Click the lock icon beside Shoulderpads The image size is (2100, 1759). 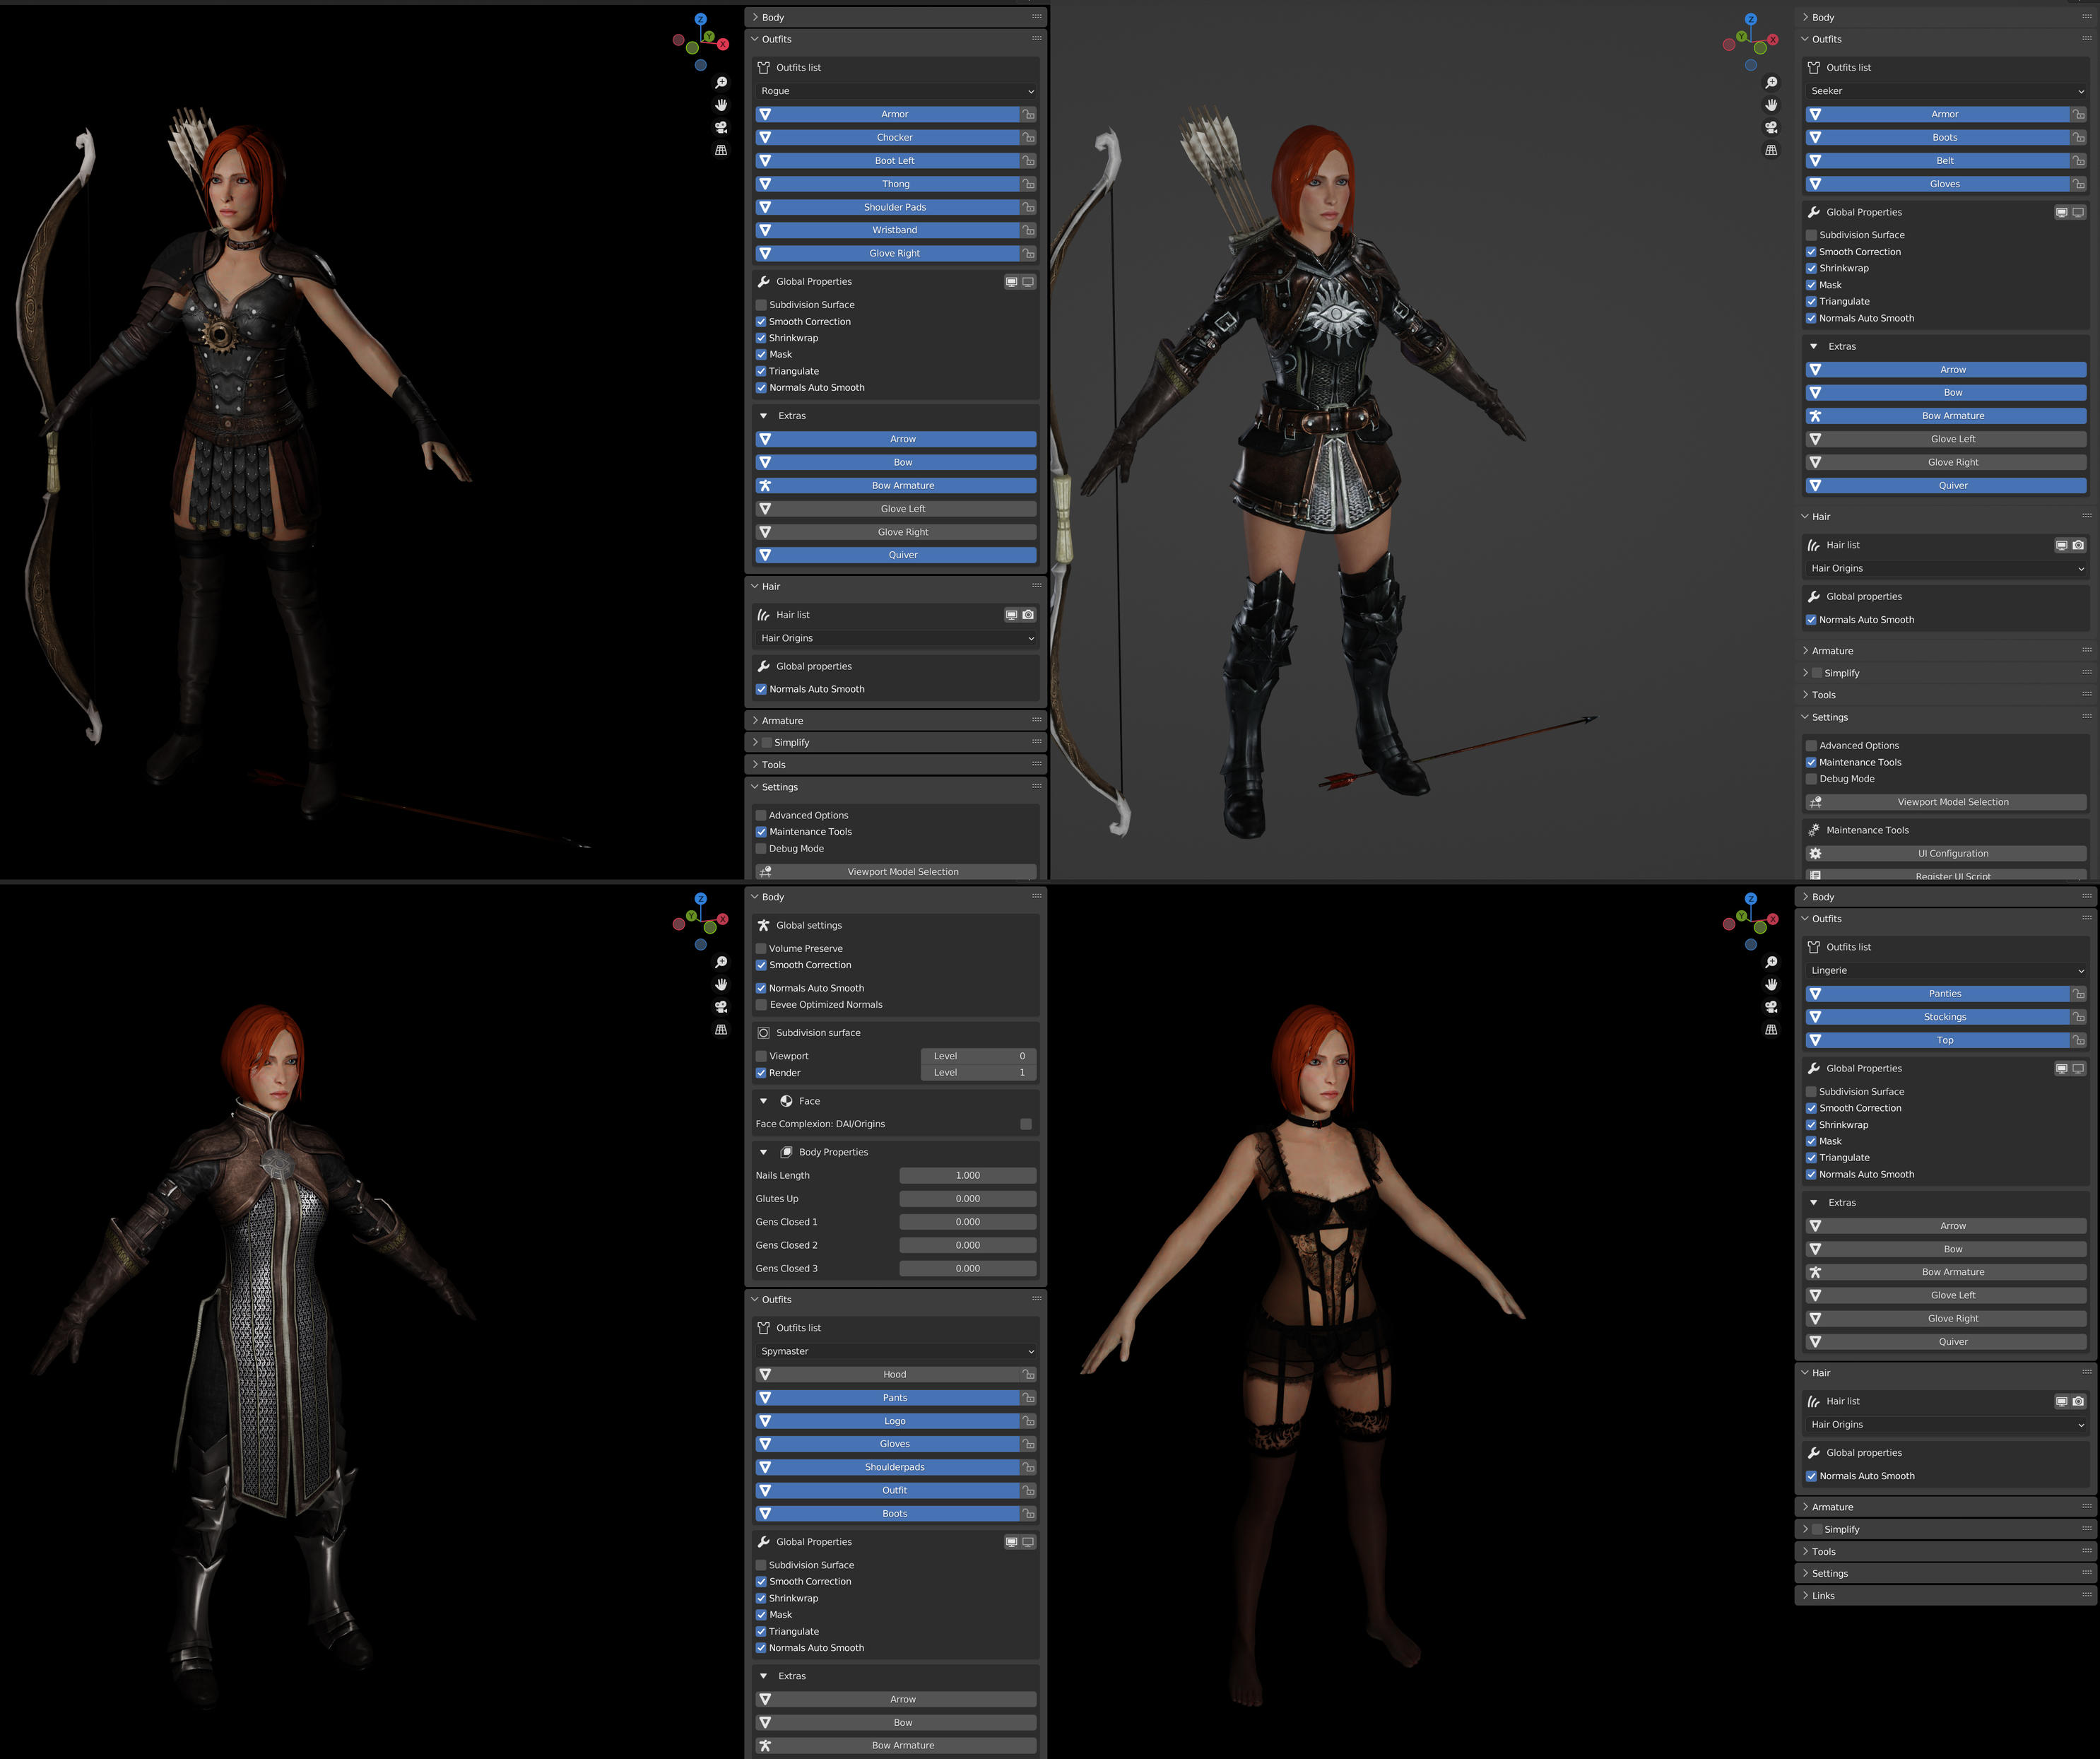[1028, 1468]
